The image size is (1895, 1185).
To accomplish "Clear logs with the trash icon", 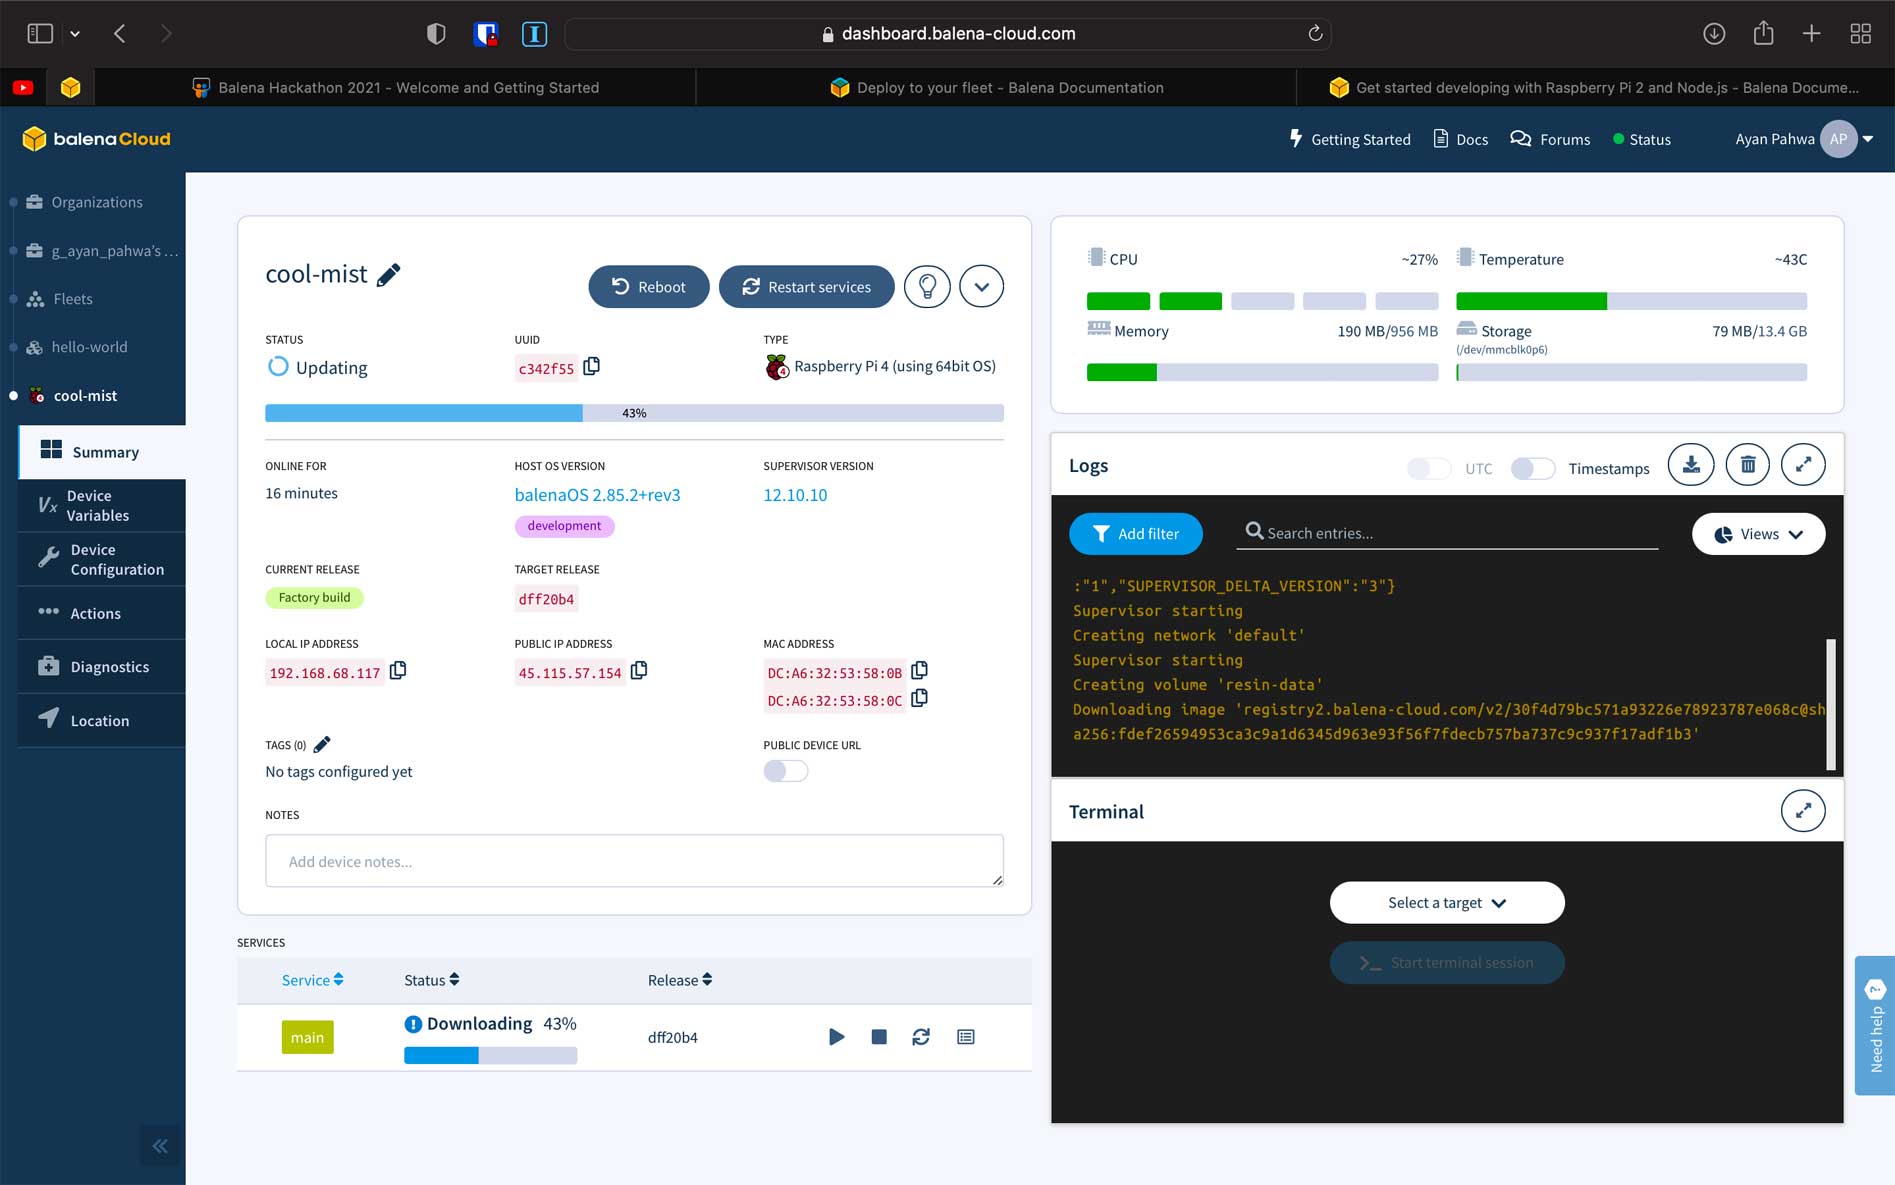I will point(1747,465).
